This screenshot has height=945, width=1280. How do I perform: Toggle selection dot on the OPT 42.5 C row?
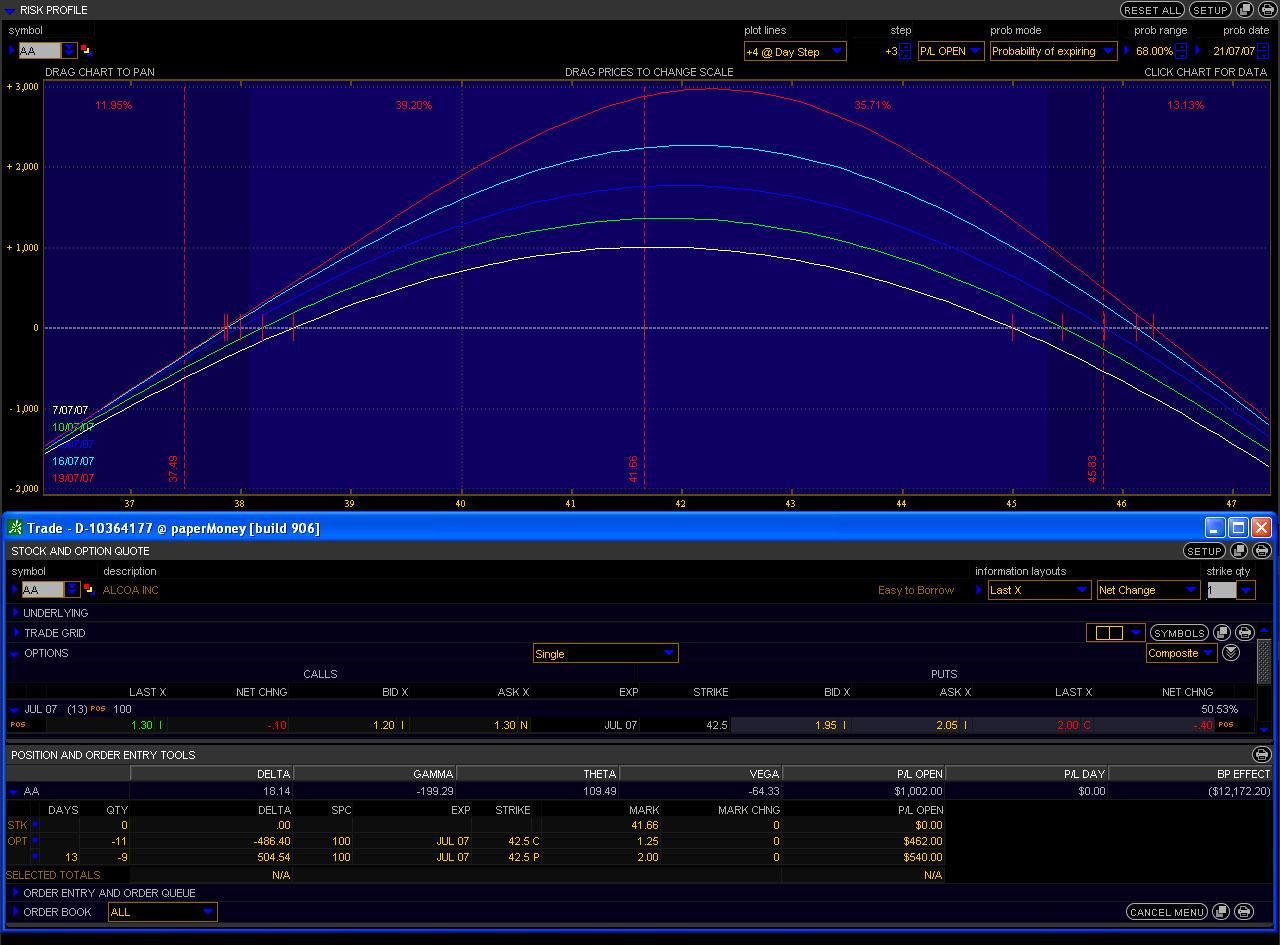(x=35, y=841)
